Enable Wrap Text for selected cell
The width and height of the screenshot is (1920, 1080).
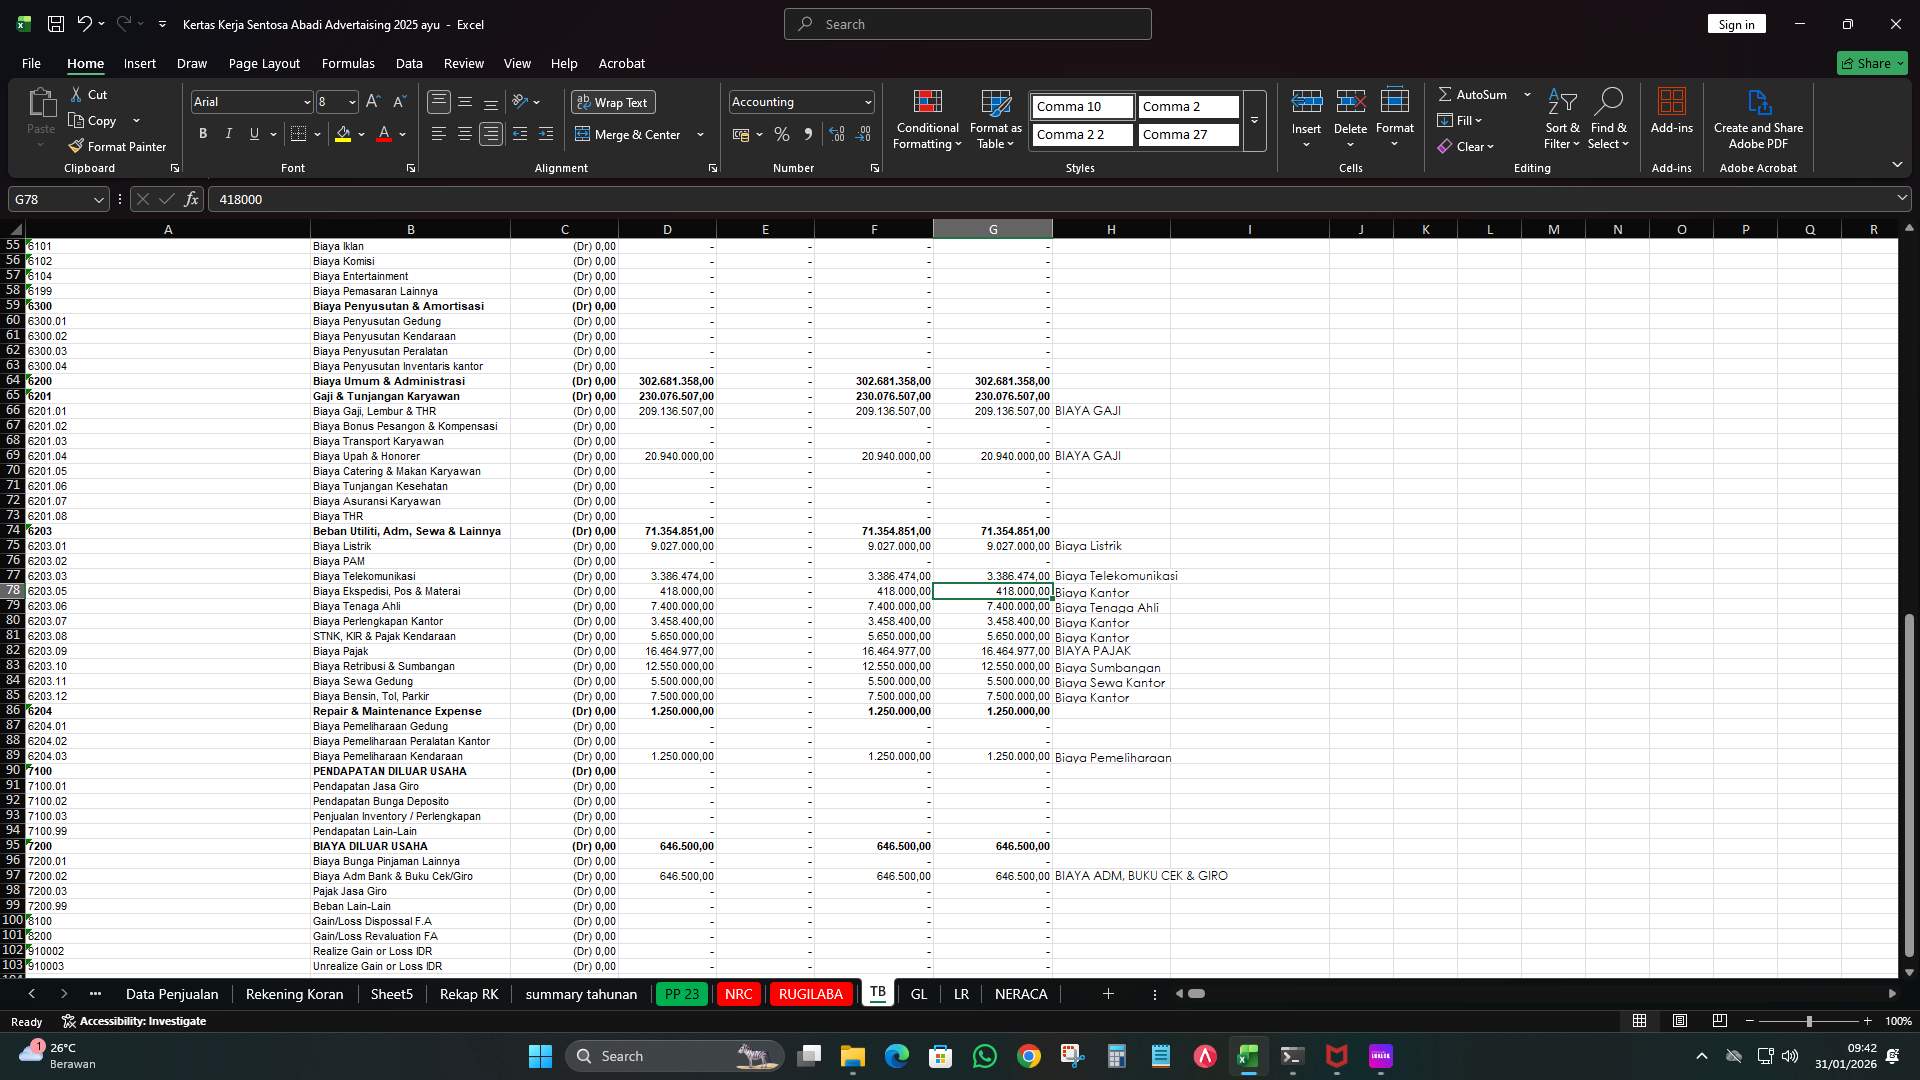pos(613,101)
